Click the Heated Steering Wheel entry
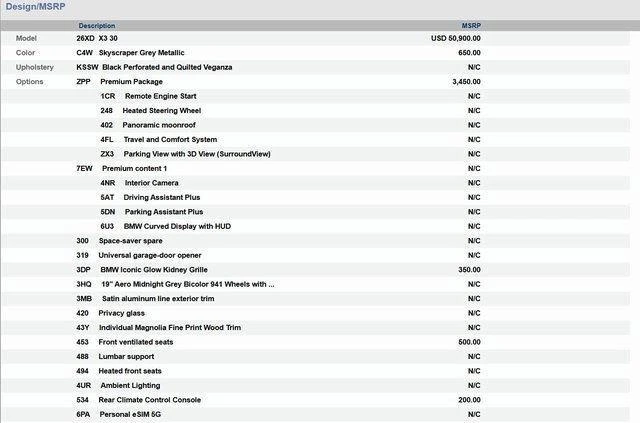 pos(162,110)
